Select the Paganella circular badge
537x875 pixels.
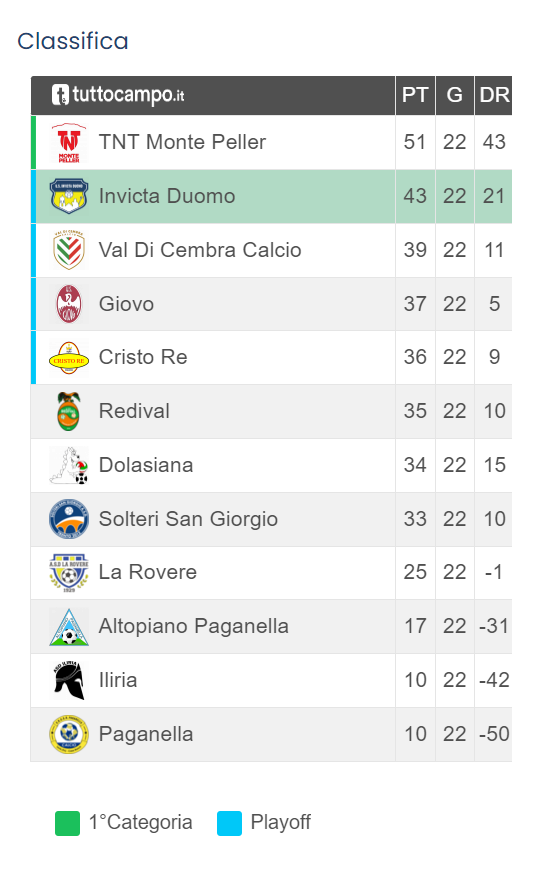pos(69,734)
